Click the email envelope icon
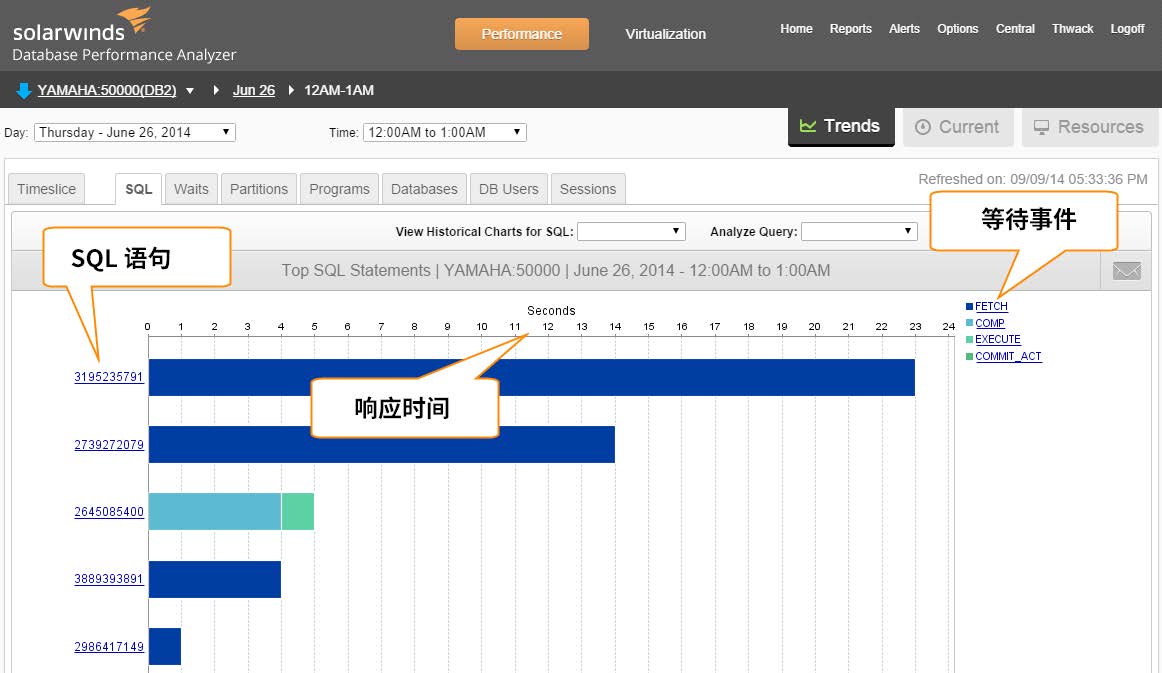Viewport: 1162px width, 673px height. point(1126,271)
